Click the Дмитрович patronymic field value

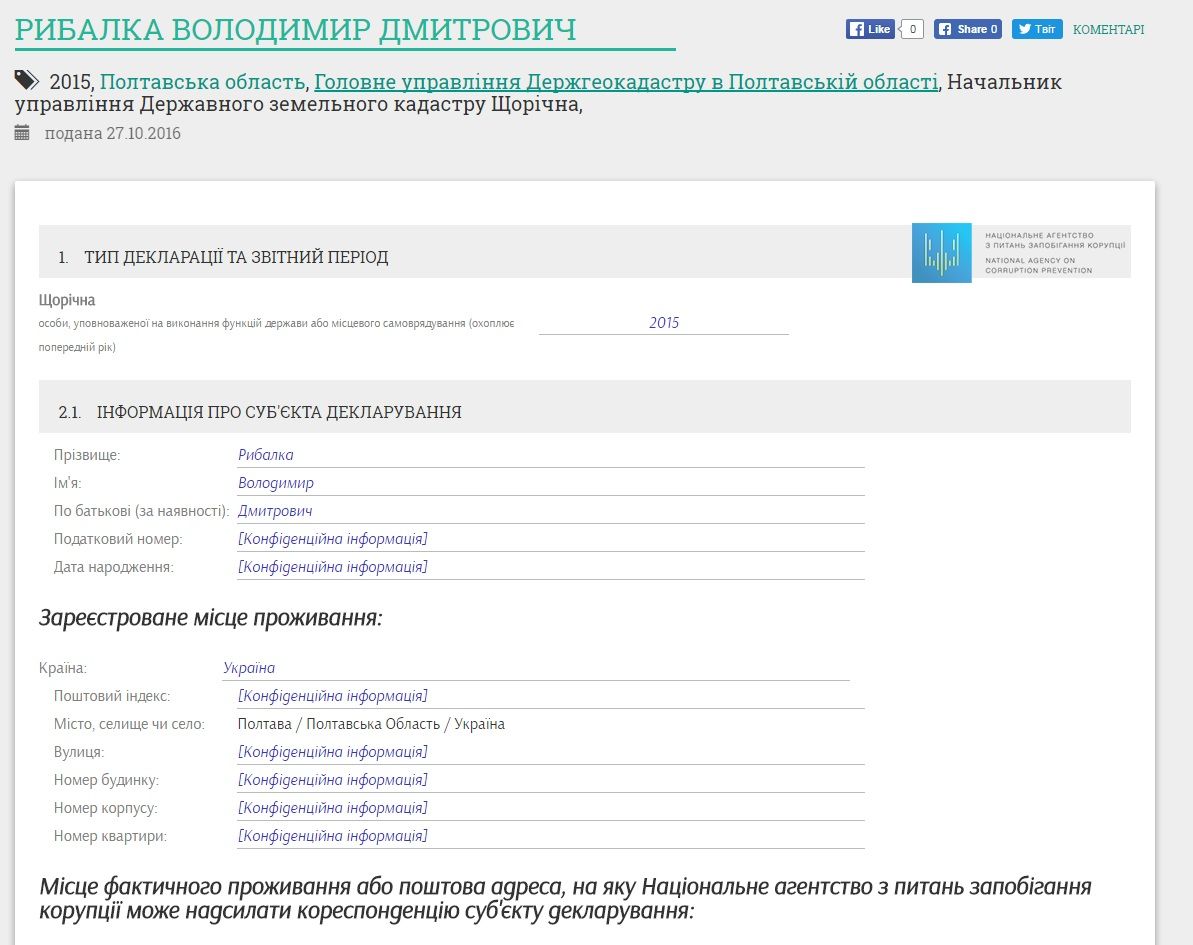(x=275, y=511)
